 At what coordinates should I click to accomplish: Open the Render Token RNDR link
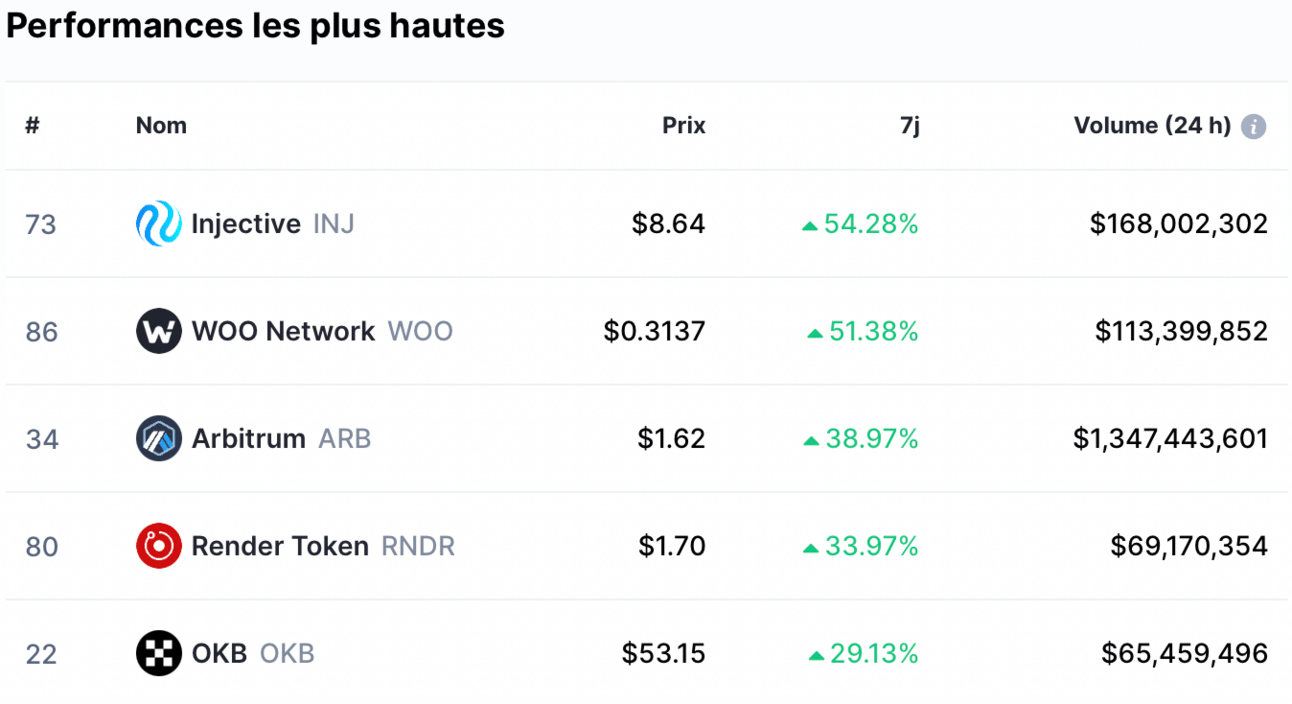[323, 546]
